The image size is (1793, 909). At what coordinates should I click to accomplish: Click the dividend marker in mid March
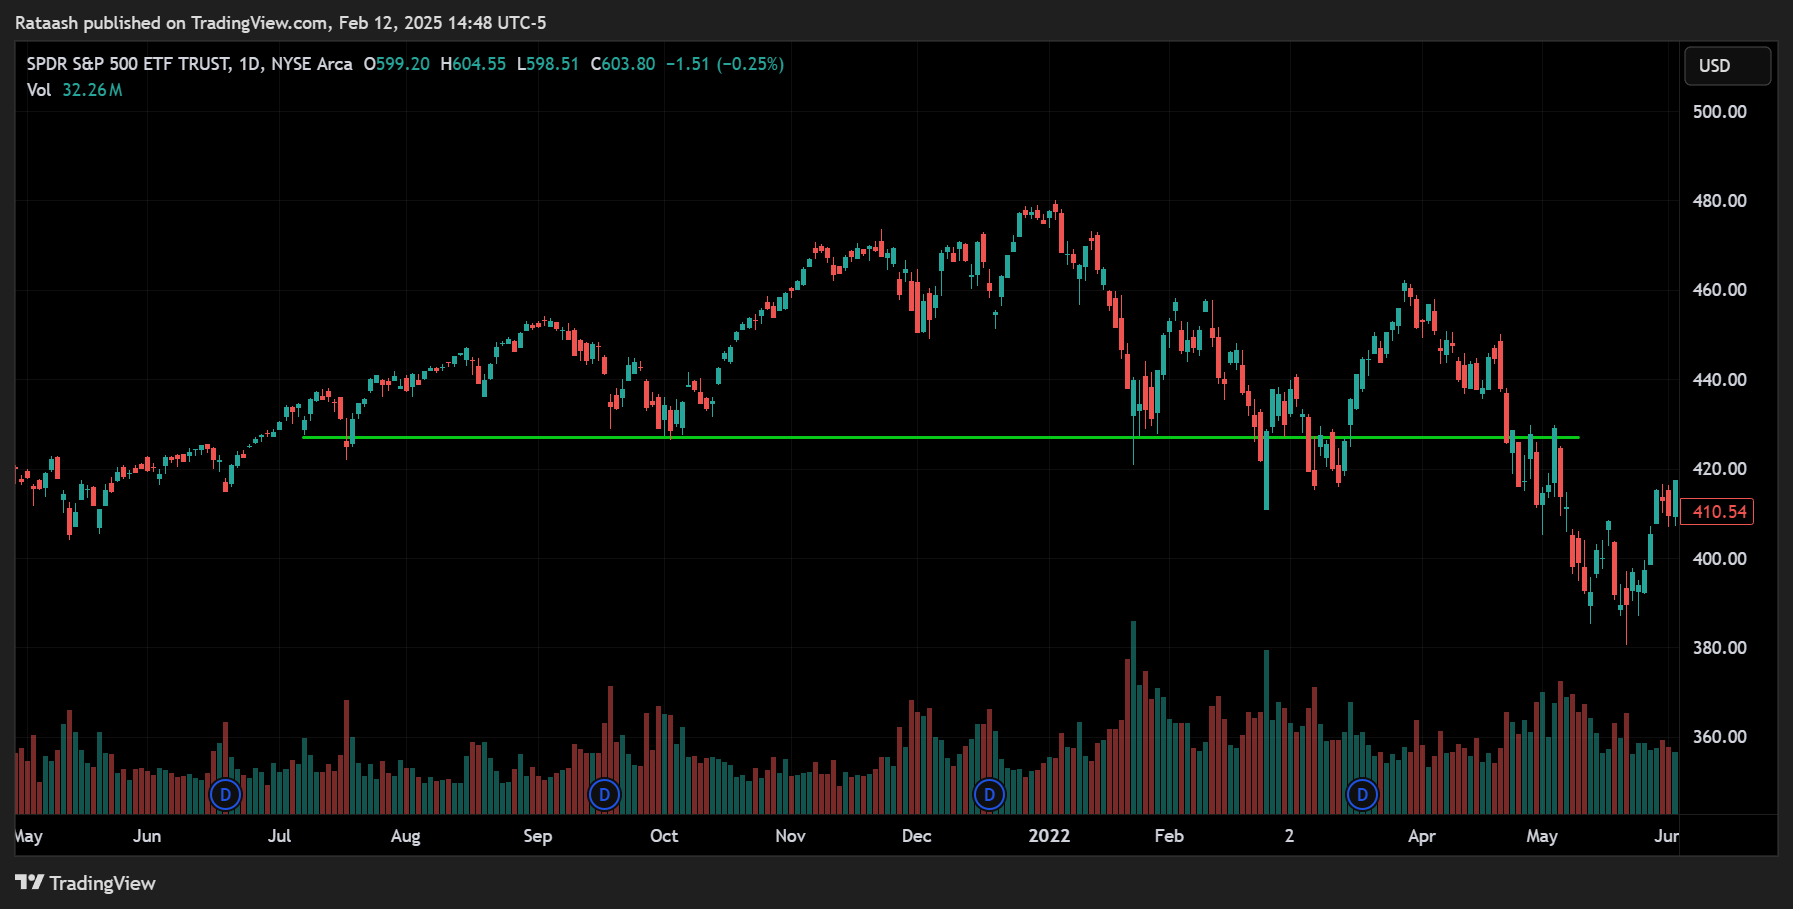(x=1362, y=795)
